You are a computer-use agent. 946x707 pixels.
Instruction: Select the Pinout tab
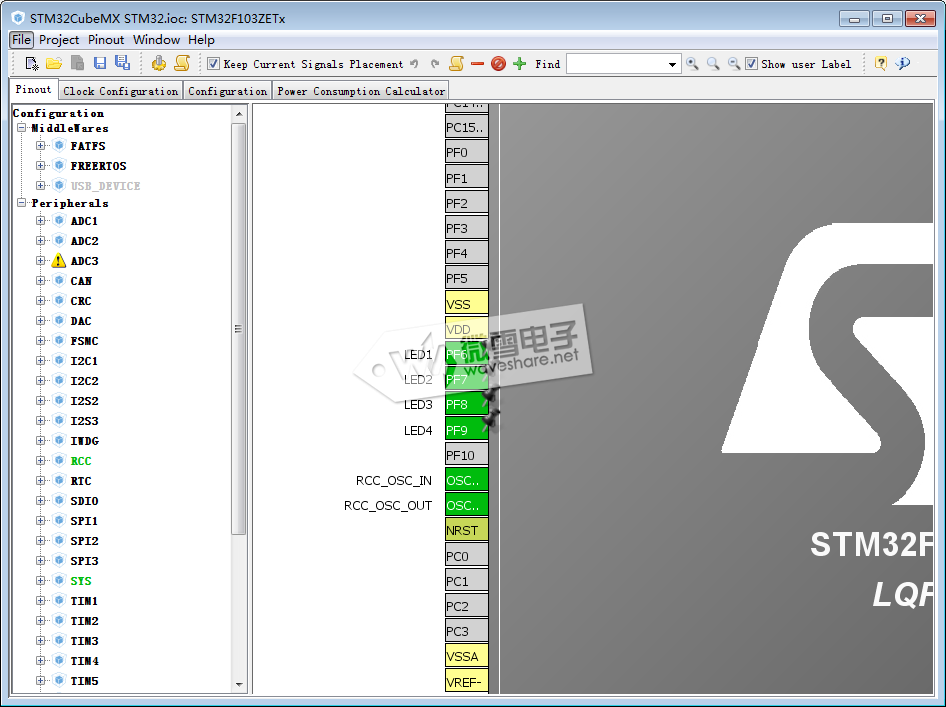33,89
